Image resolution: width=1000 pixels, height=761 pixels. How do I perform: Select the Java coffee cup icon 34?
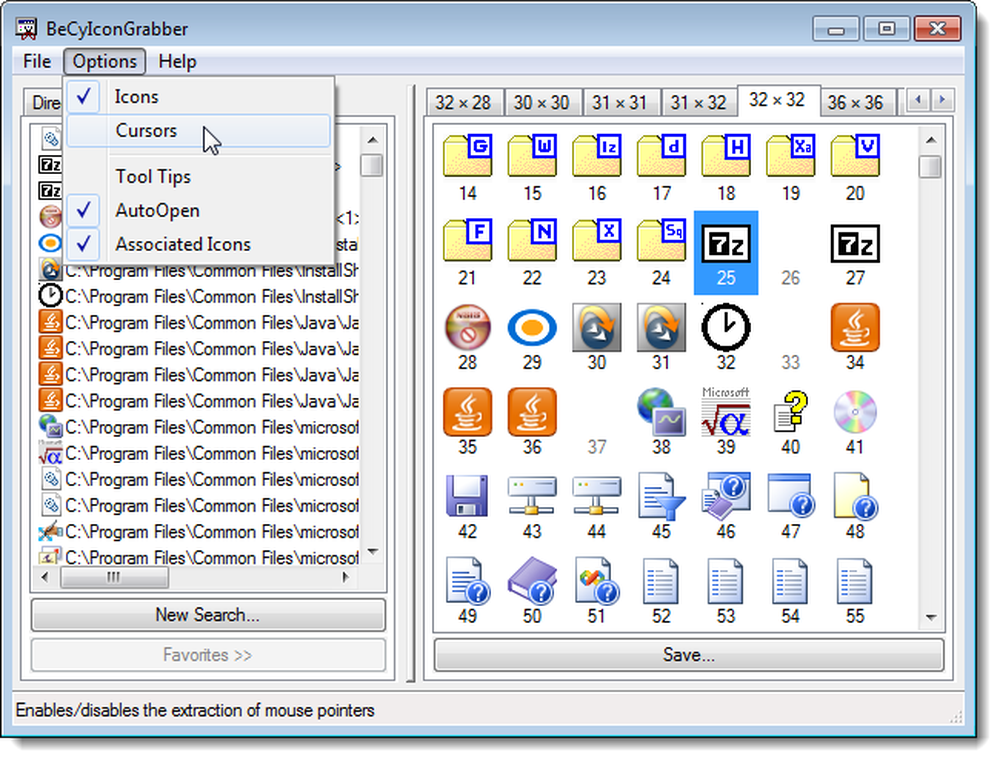click(x=855, y=327)
